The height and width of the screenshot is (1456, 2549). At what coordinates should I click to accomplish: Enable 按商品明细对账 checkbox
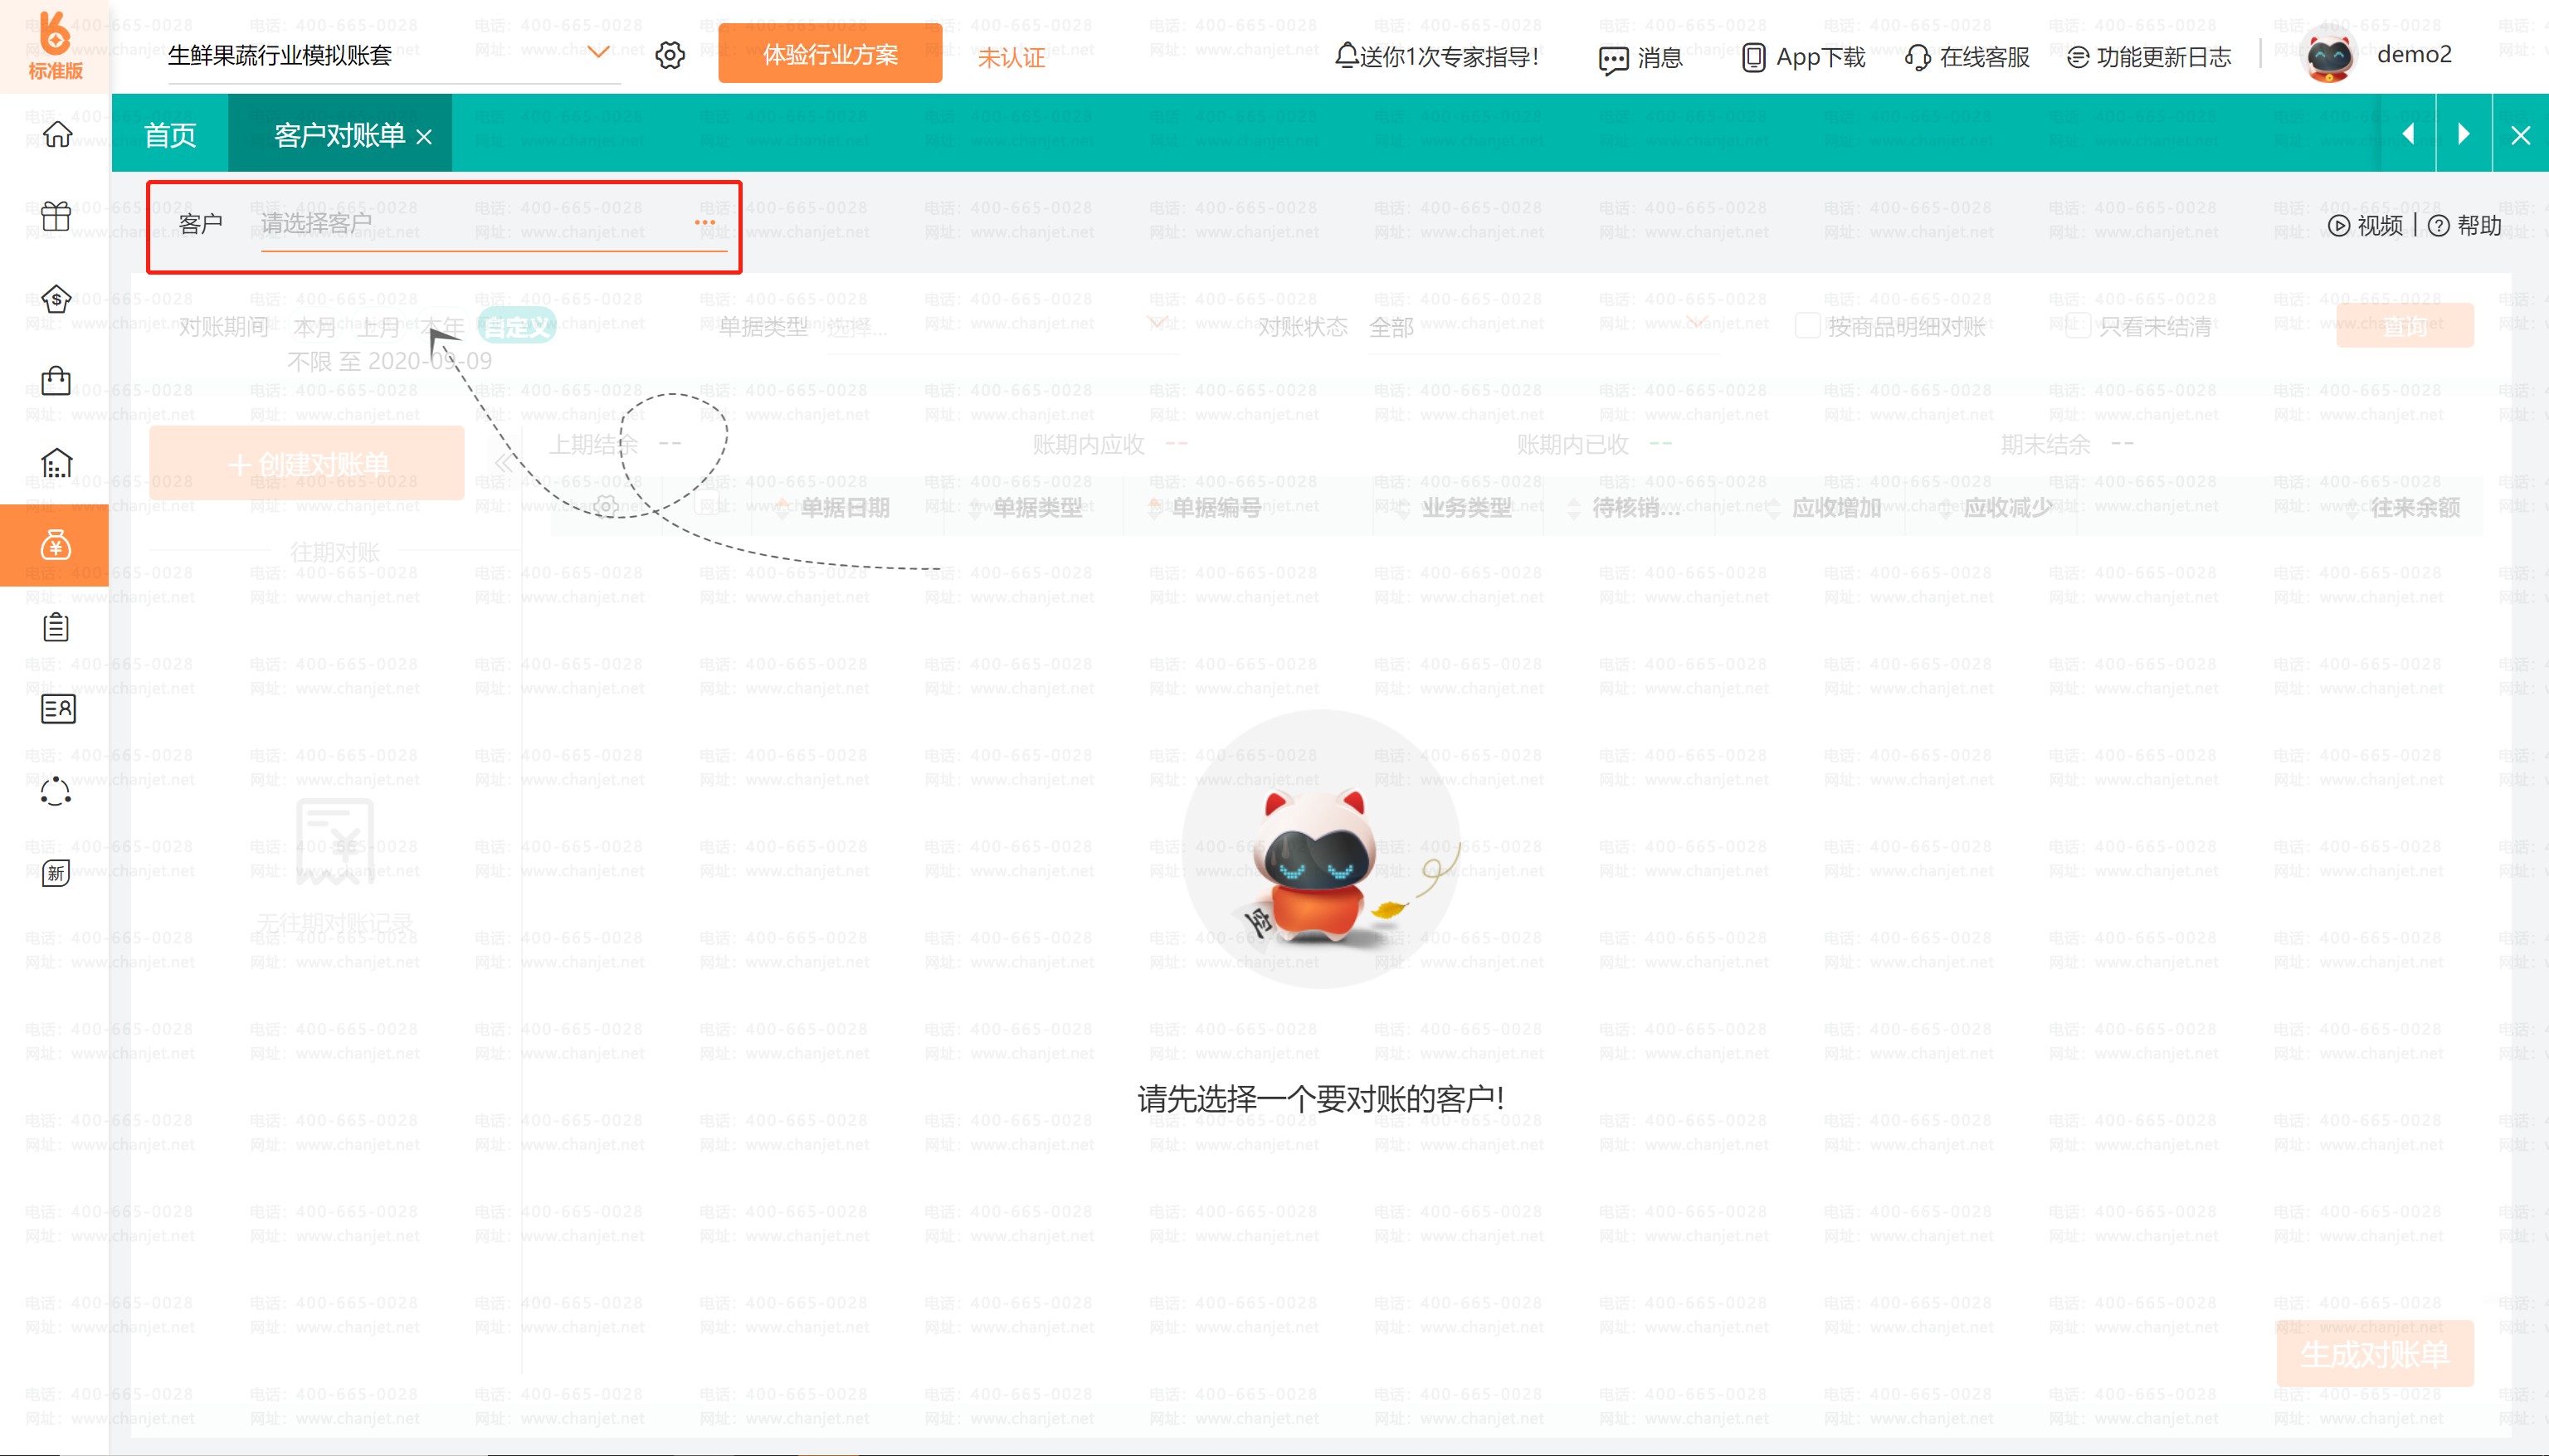coord(1807,326)
